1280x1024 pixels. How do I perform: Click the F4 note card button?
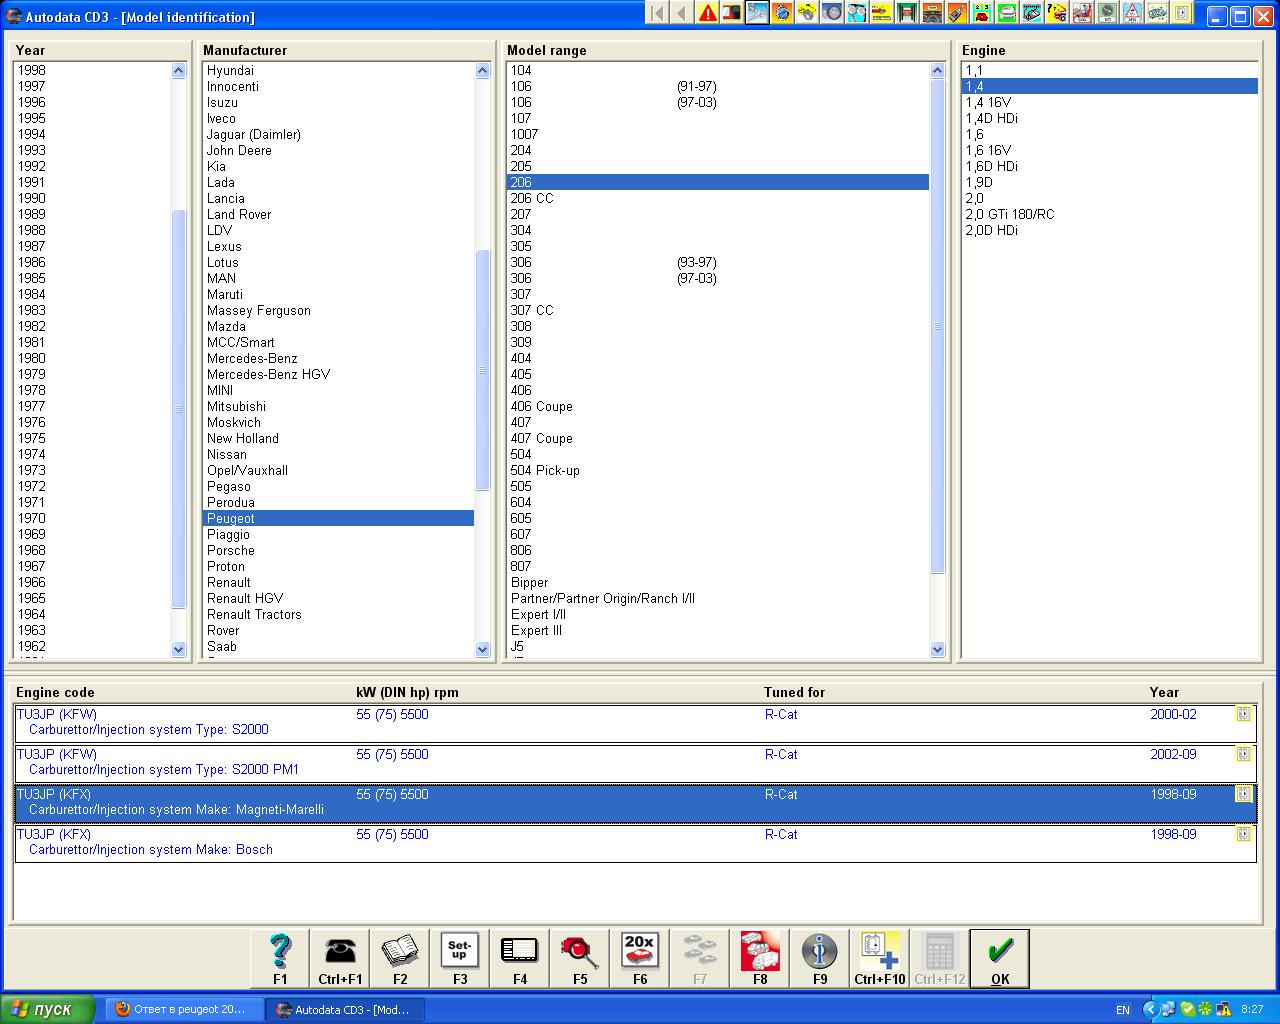pos(520,959)
